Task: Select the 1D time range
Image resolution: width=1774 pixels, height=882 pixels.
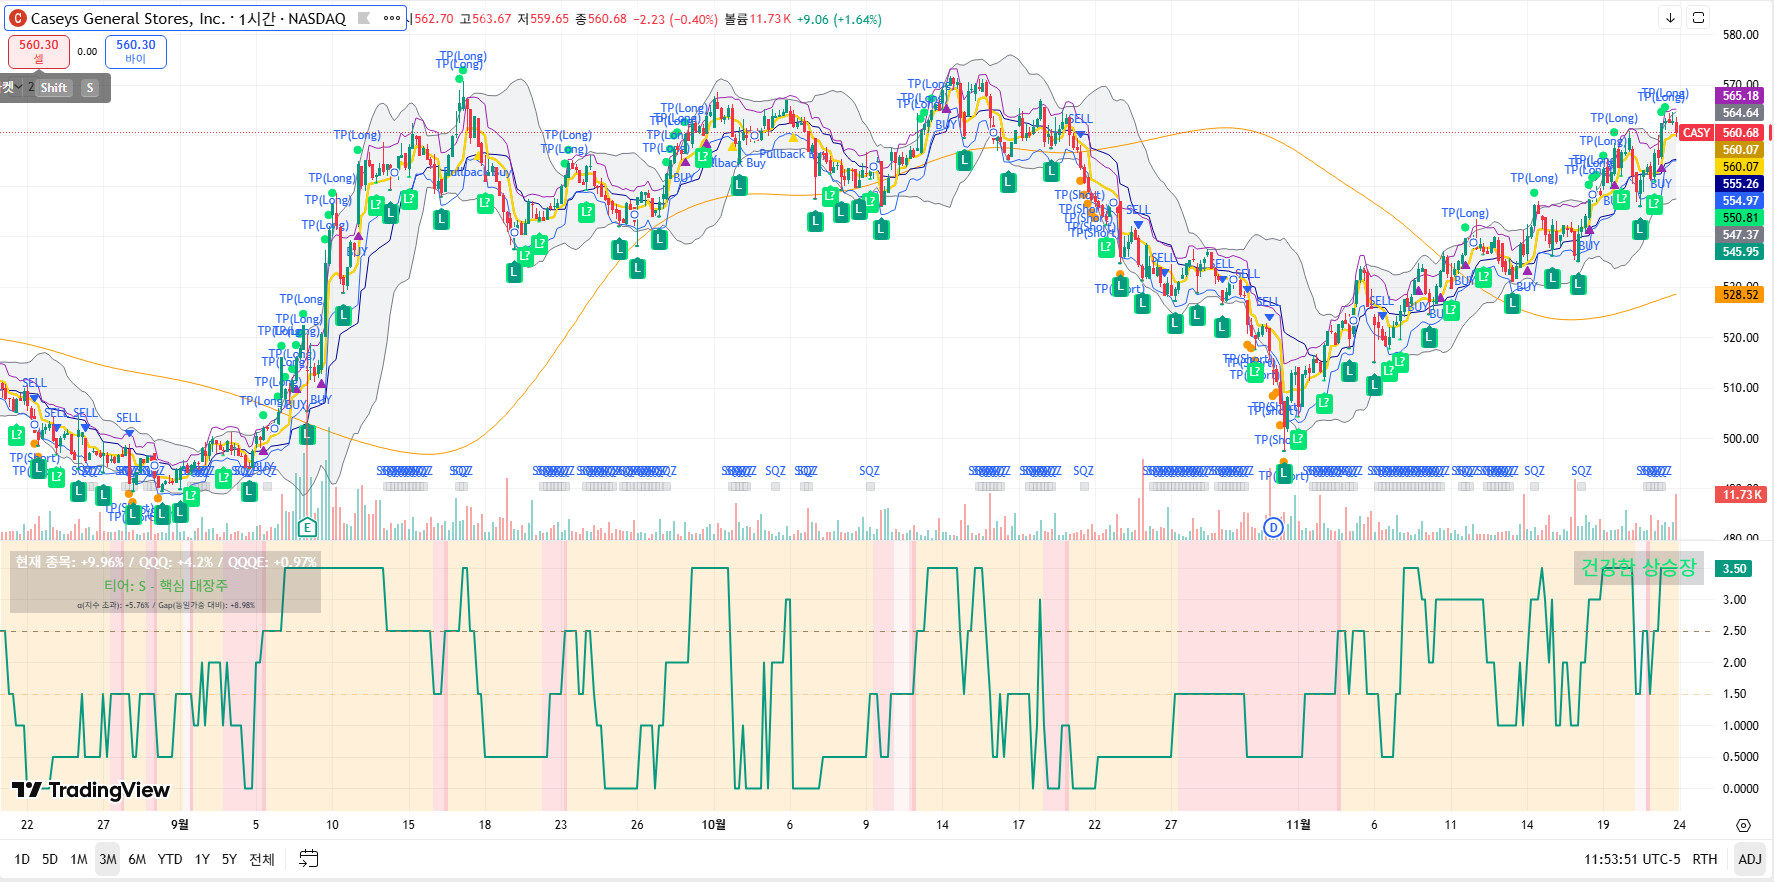Action: tap(22, 859)
